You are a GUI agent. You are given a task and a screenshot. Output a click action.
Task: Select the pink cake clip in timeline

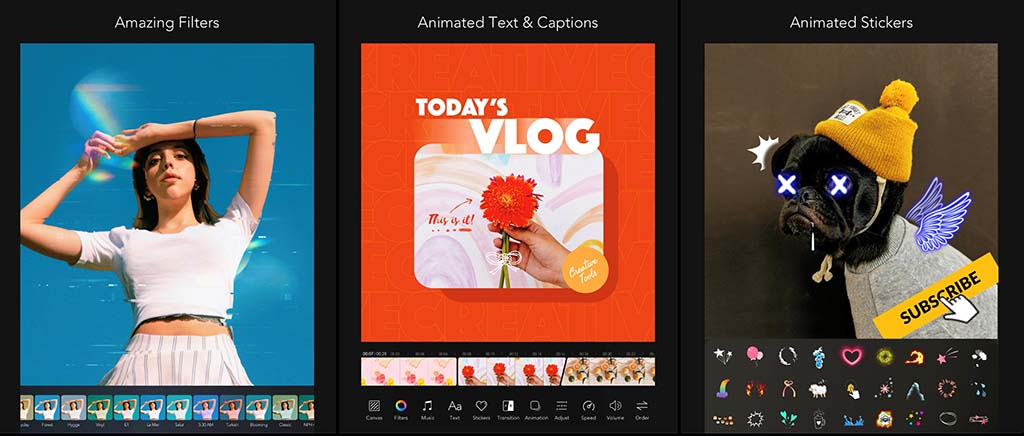coord(409,371)
